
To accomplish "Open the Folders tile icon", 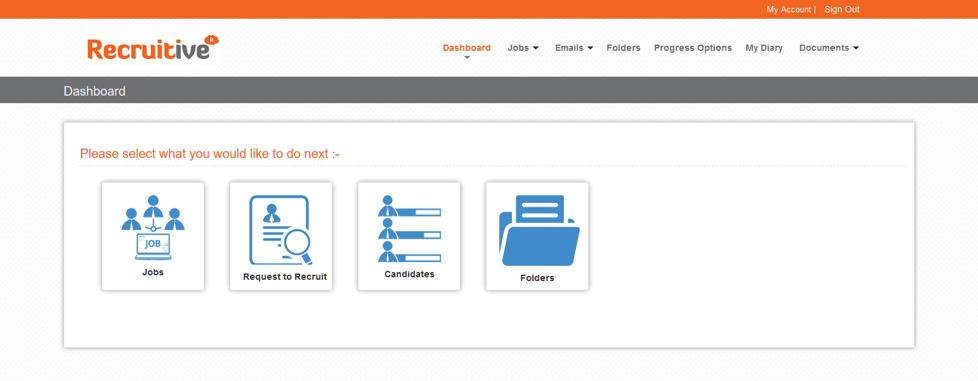I will pyautogui.click(x=540, y=230).
